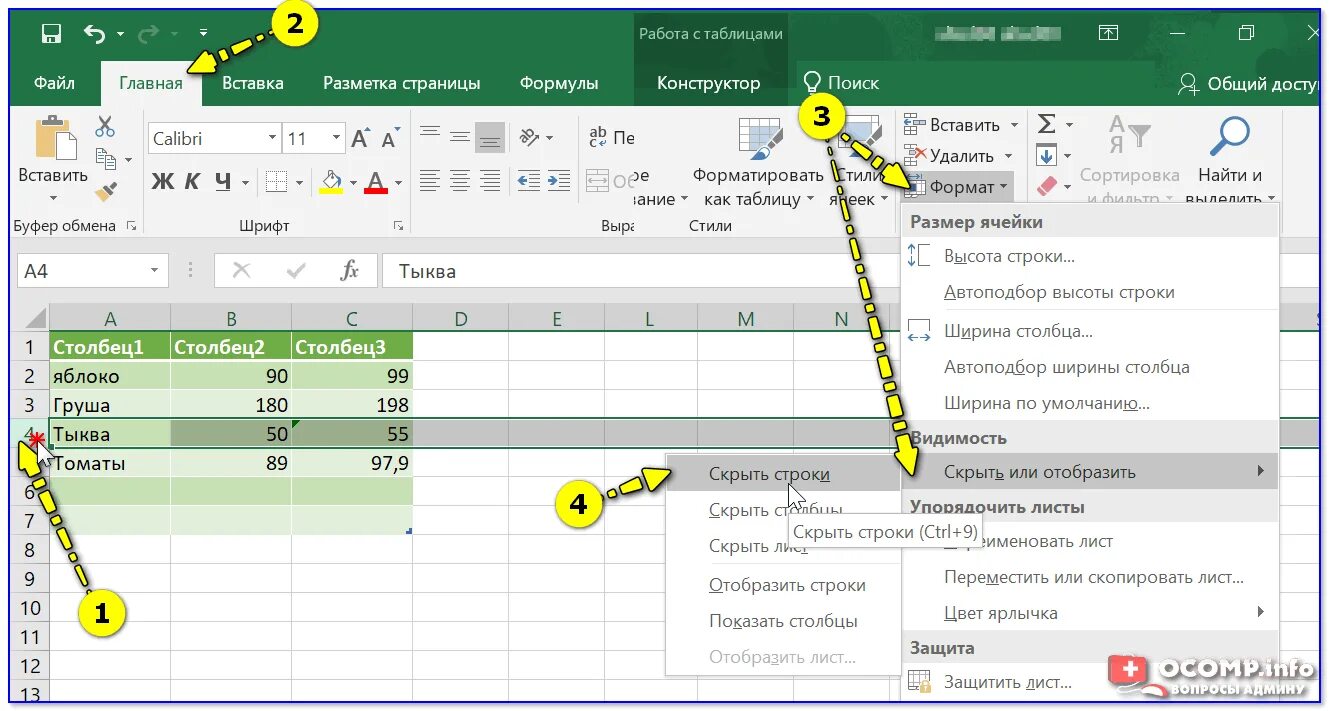Open the font color dropdown arrow

tap(398, 182)
